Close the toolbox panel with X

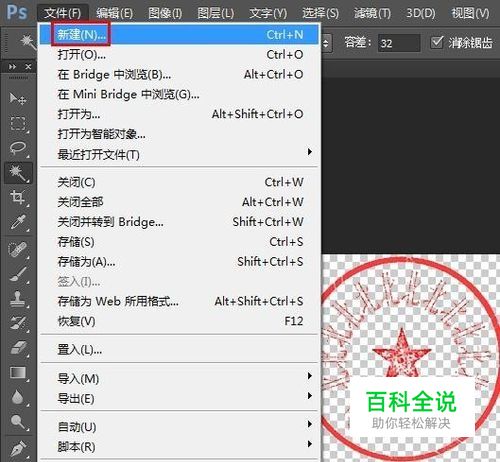[x=28, y=67]
